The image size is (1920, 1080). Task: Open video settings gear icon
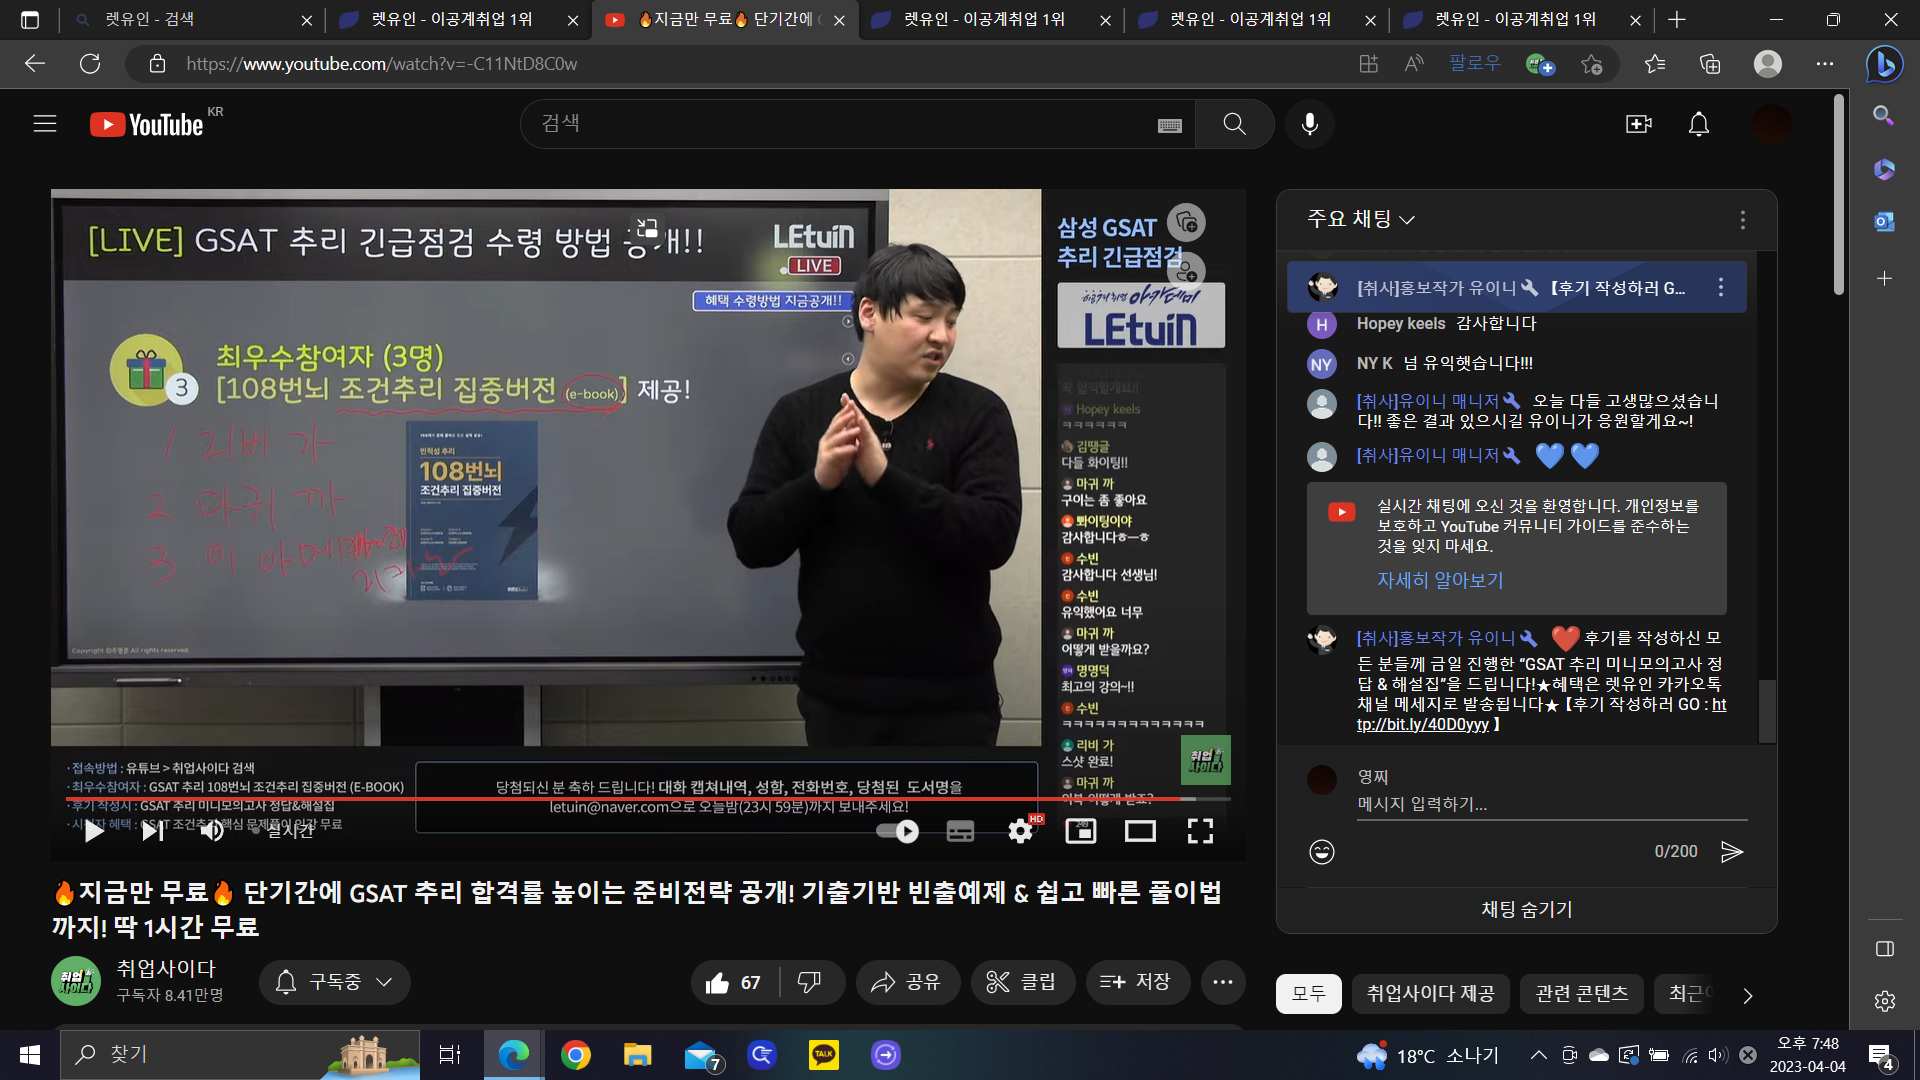pyautogui.click(x=1021, y=831)
